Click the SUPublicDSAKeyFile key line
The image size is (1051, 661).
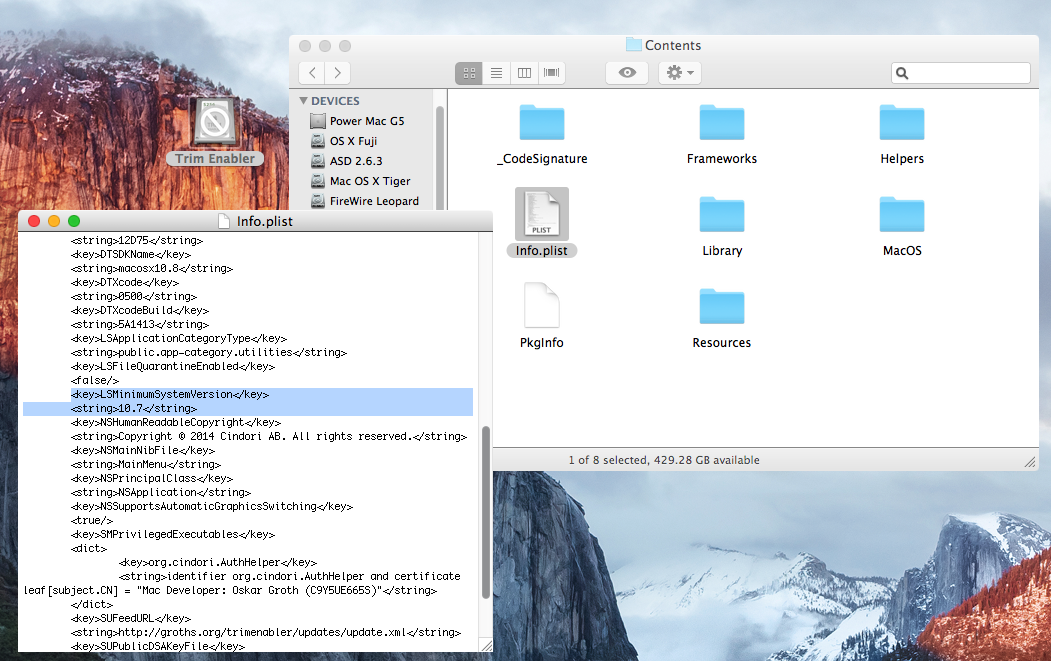coord(158,646)
